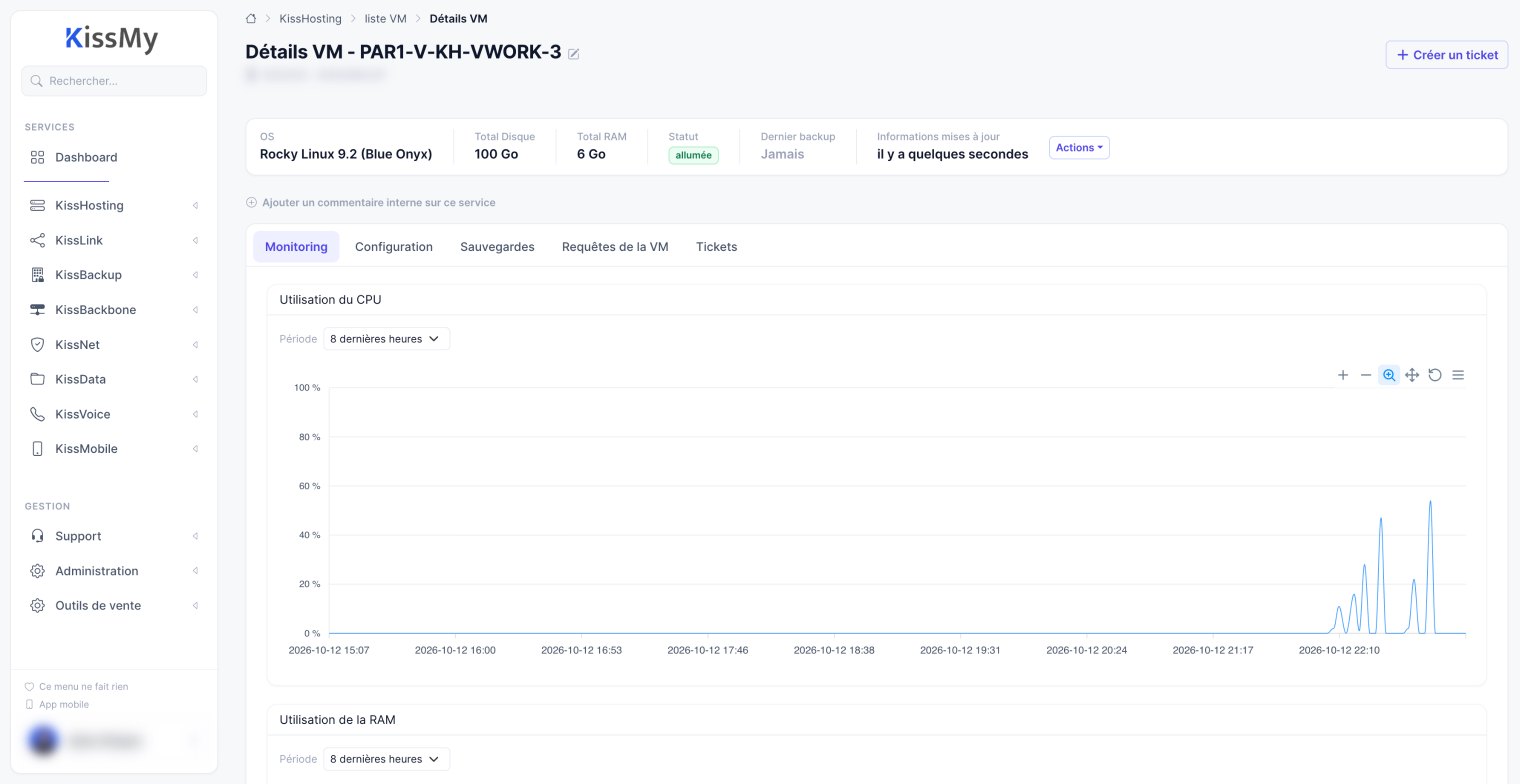The height and width of the screenshot is (784, 1520).
Task: Focus the Rechercher search field
Action: 114,81
